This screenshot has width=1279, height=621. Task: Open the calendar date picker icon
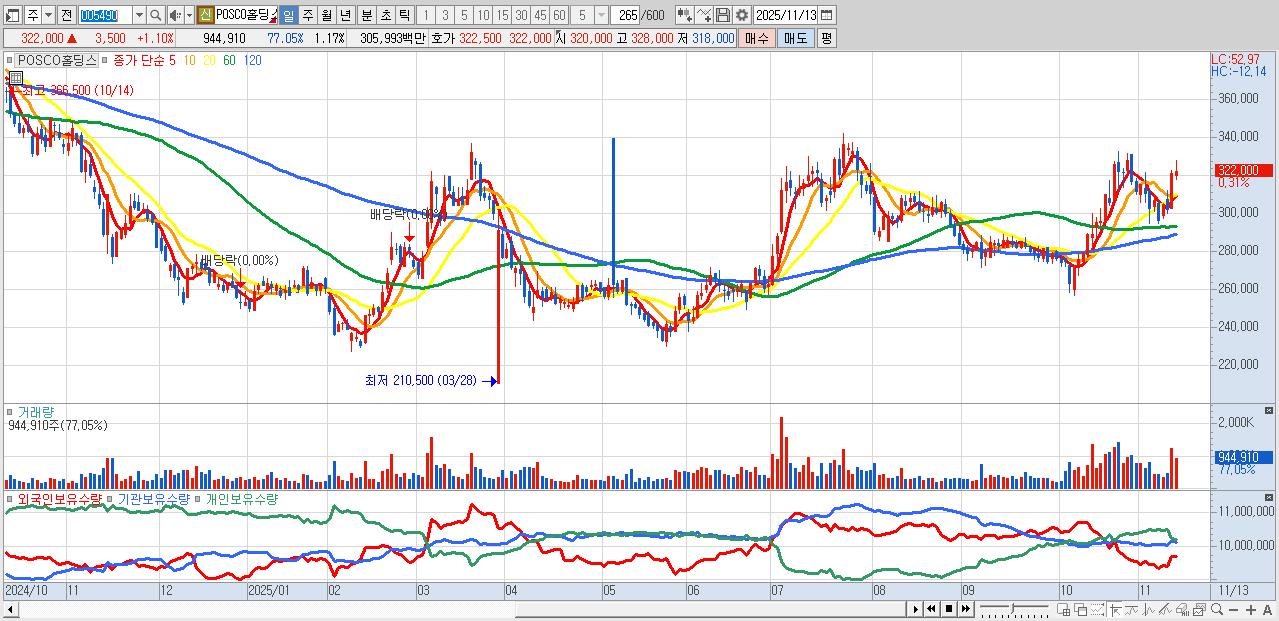click(827, 15)
